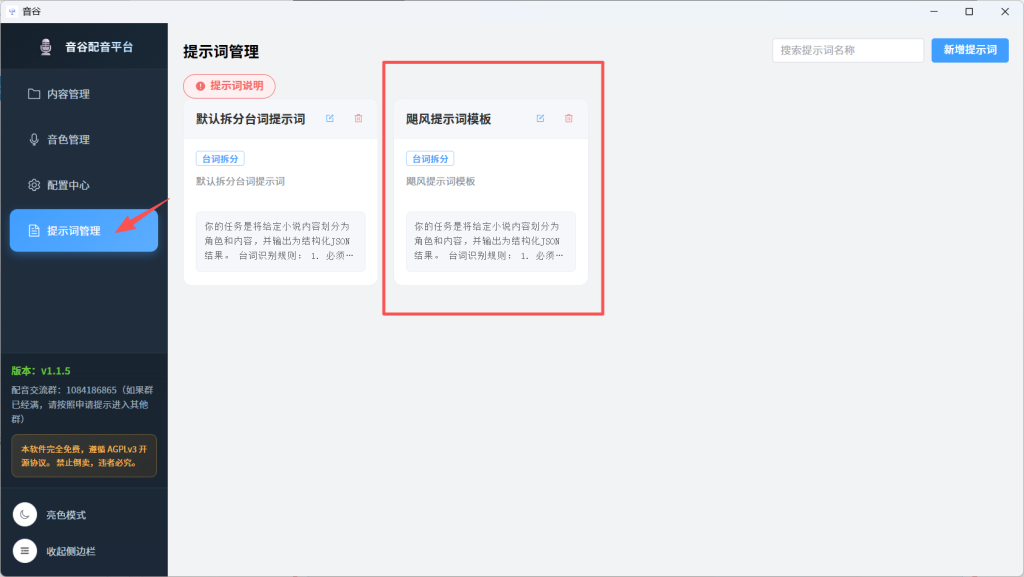Toggle 亮色模式 with the moon icon
Image resolution: width=1024 pixels, height=577 pixels.
click(x=25, y=514)
